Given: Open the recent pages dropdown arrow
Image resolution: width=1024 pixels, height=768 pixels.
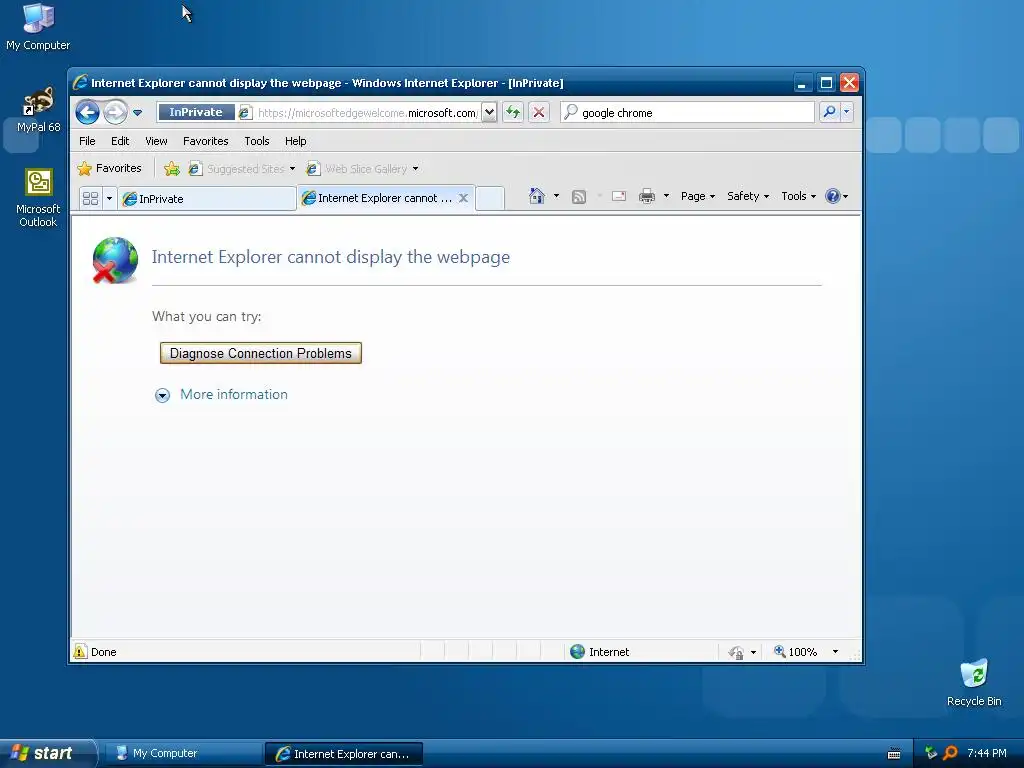Looking at the screenshot, I should (138, 112).
